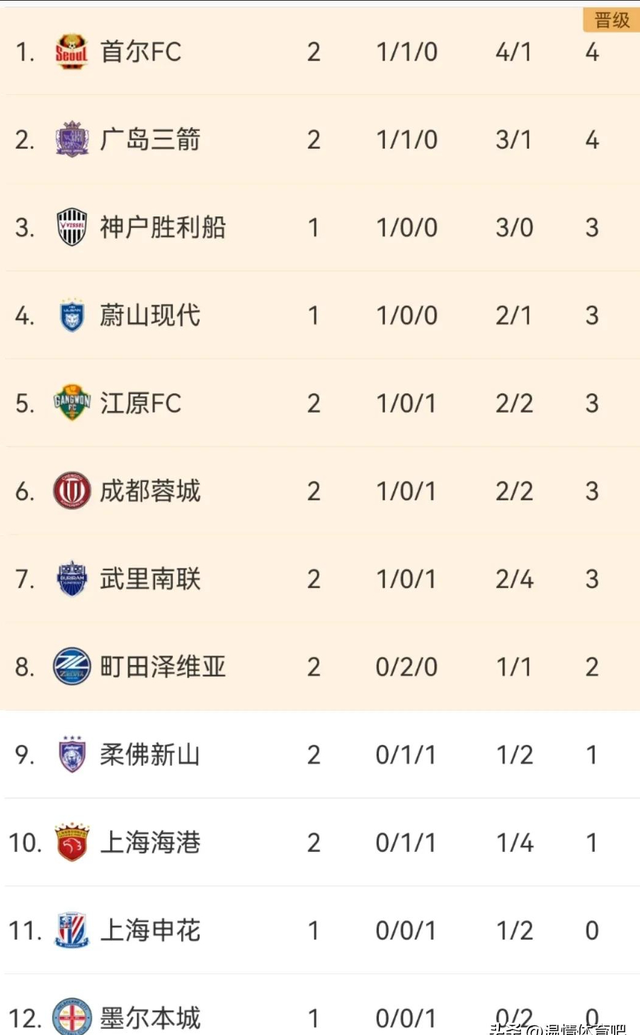This screenshot has width=640, height=1035.
Task: Click the Johor Darul Ta'zim crest
Action: [72, 754]
